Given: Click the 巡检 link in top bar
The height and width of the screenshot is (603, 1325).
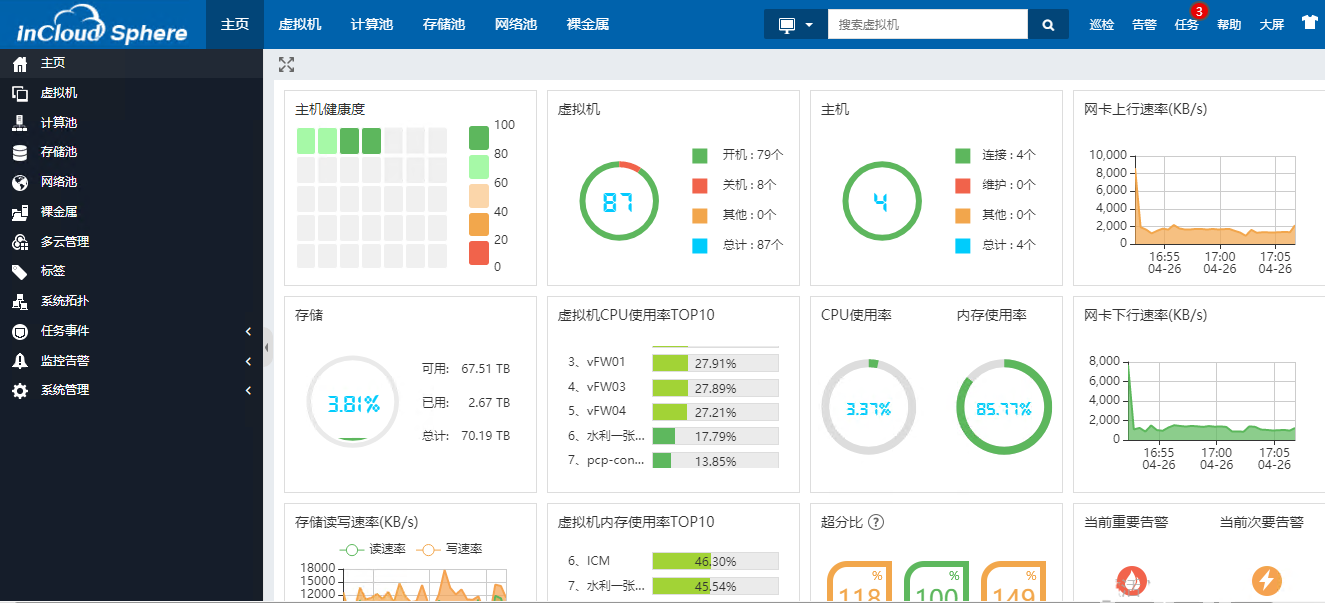Looking at the screenshot, I should coord(1101,25).
